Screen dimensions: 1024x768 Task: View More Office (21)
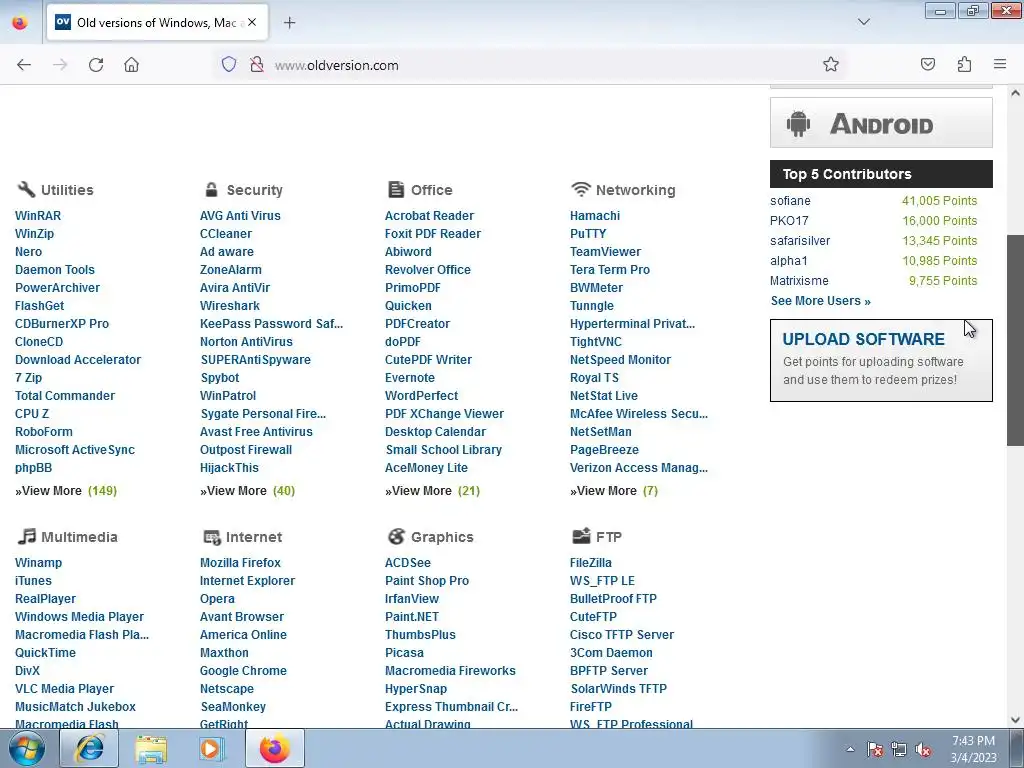click(432, 490)
